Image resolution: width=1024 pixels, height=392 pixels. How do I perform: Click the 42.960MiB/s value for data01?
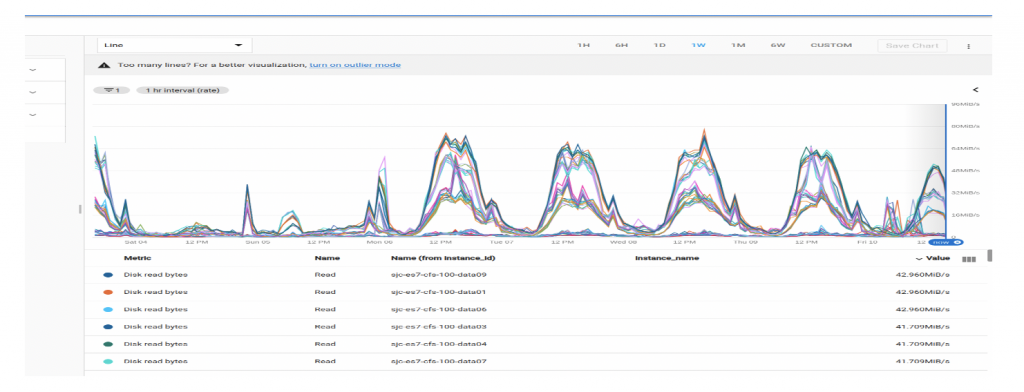tap(922, 292)
